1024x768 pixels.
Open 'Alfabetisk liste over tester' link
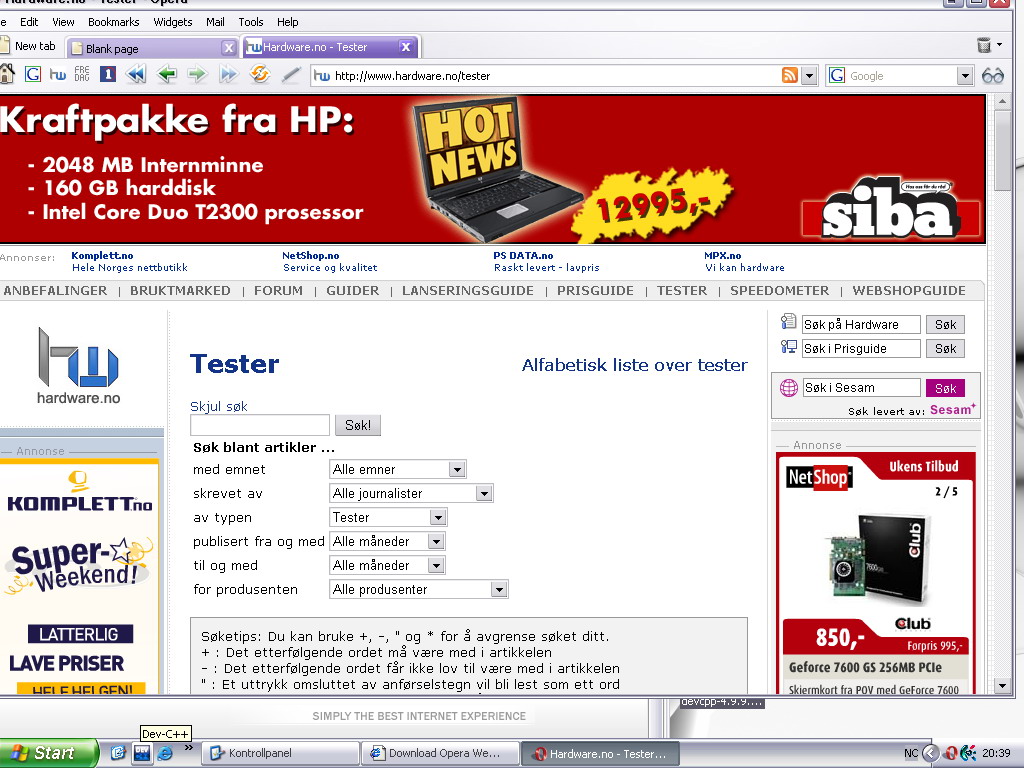point(634,365)
